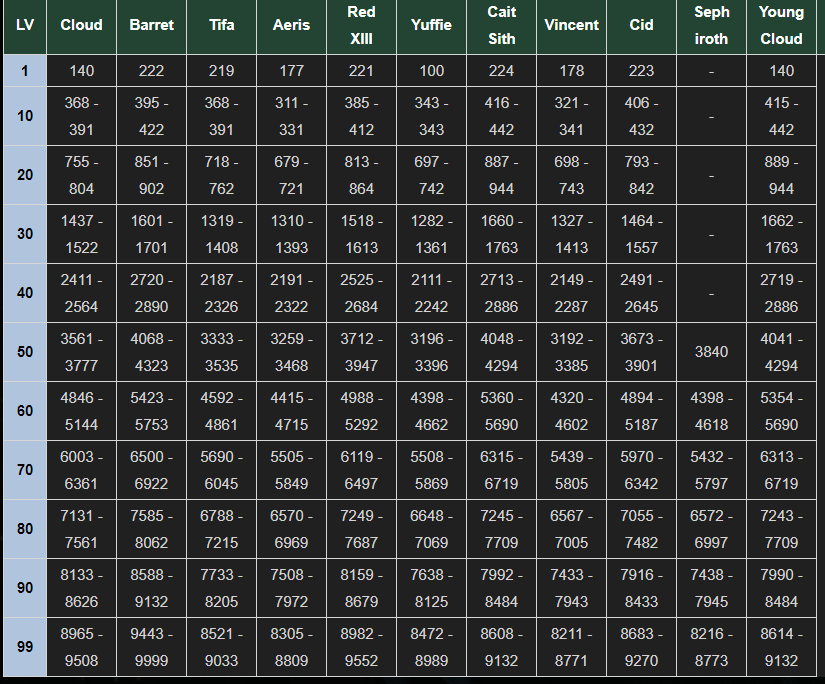Click Sephiroth's level 60 cell 4398 - 4618
This screenshot has height=684, width=825.
point(711,410)
